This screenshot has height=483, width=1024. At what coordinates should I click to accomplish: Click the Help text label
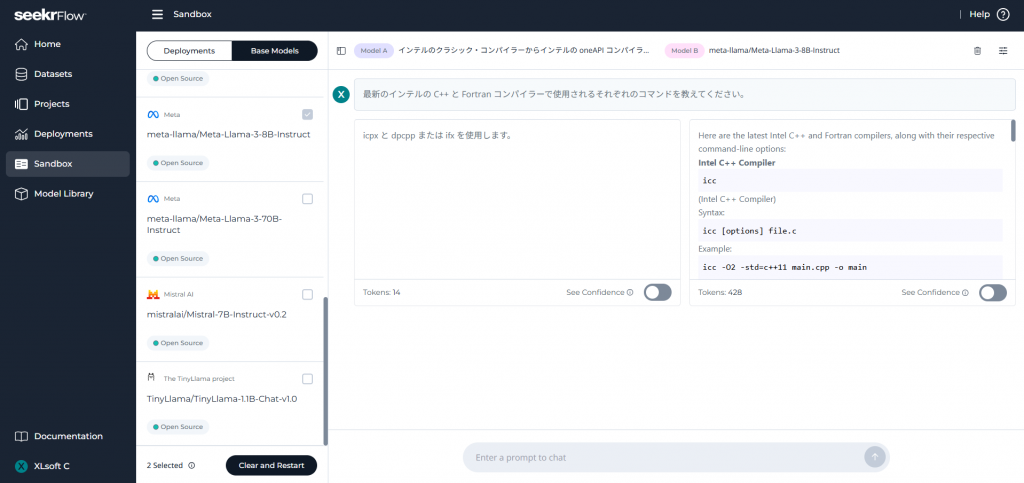point(980,14)
